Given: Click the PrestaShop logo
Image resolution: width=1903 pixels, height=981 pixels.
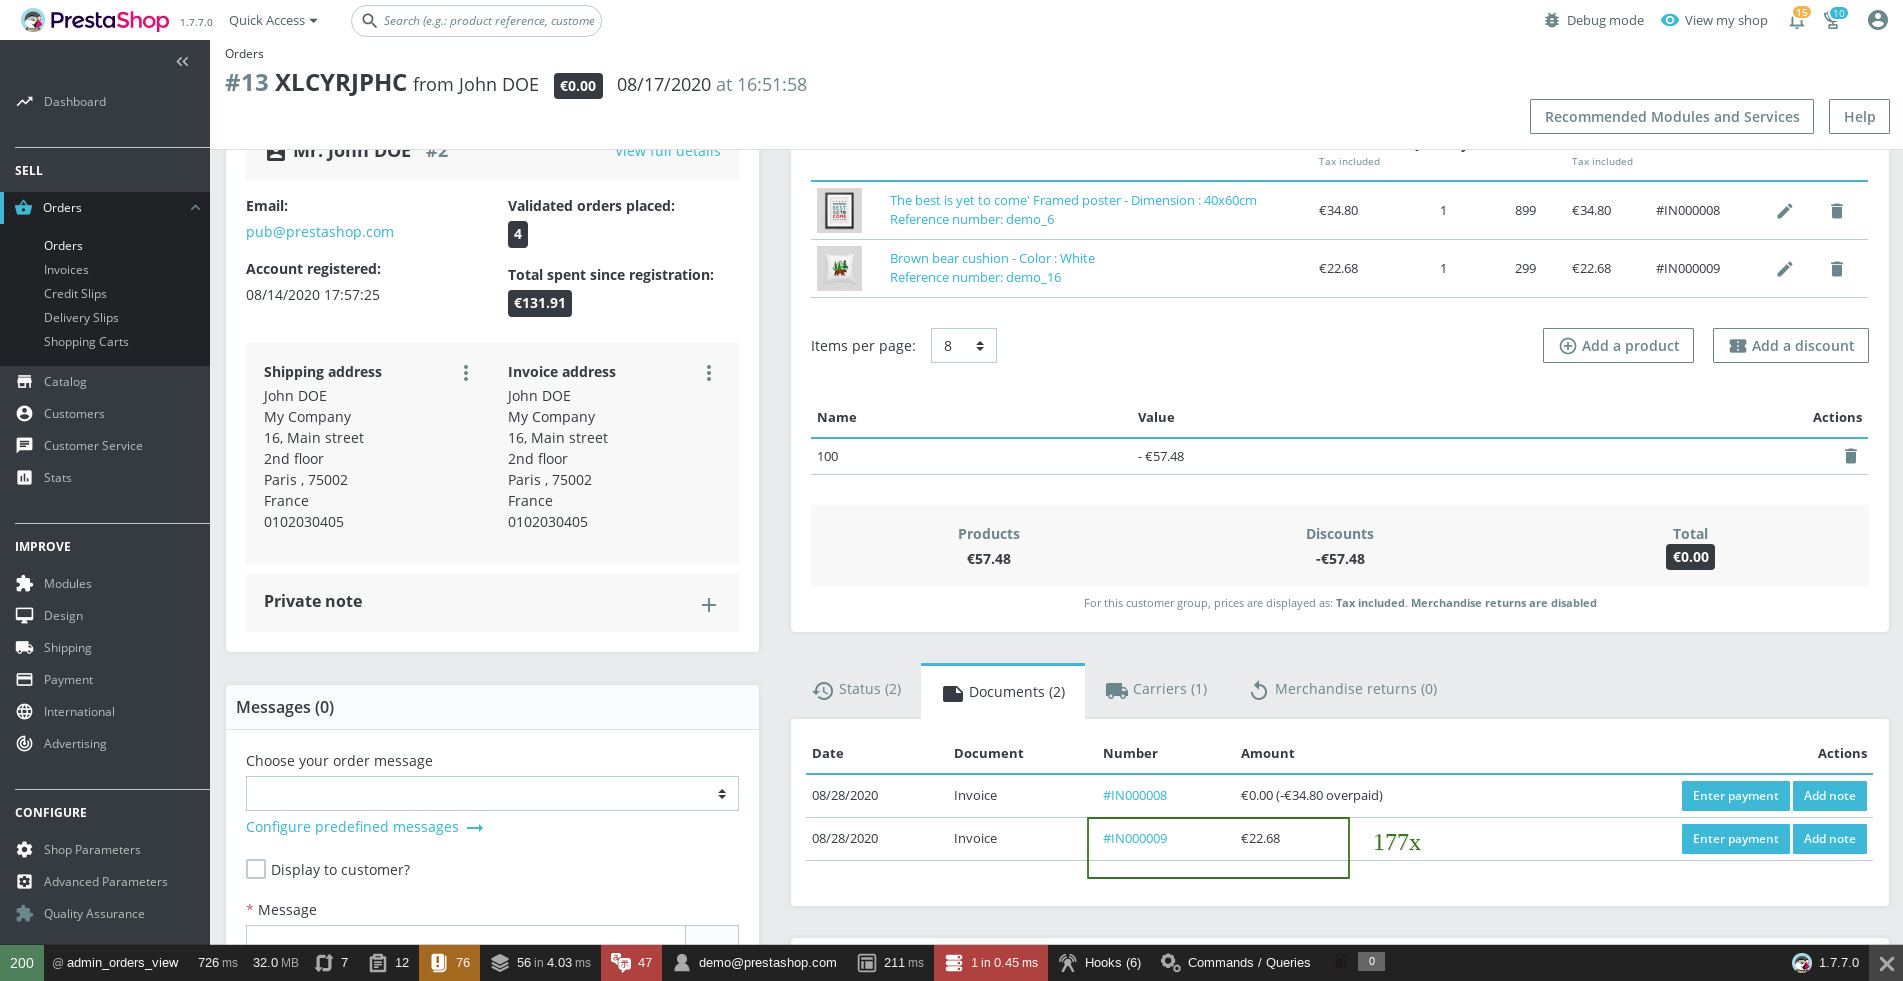Looking at the screenshot, I should click(95, 20).
